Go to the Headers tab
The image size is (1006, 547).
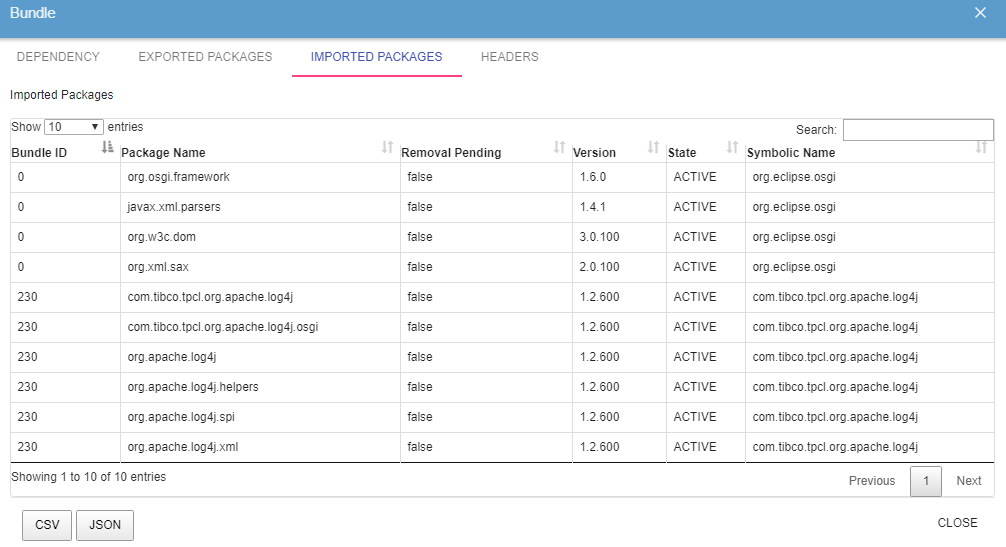(509, 57)
